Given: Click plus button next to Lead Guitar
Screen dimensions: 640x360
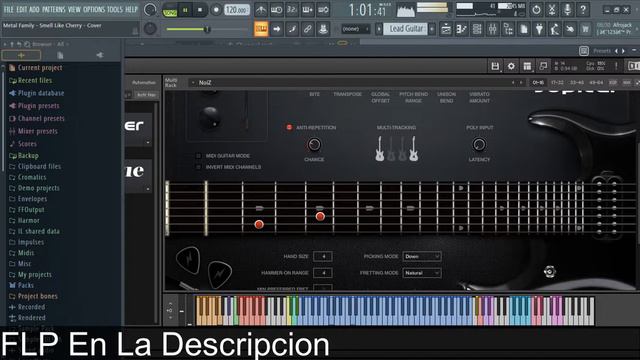Looking at the screenshot, I should point(432,29).
